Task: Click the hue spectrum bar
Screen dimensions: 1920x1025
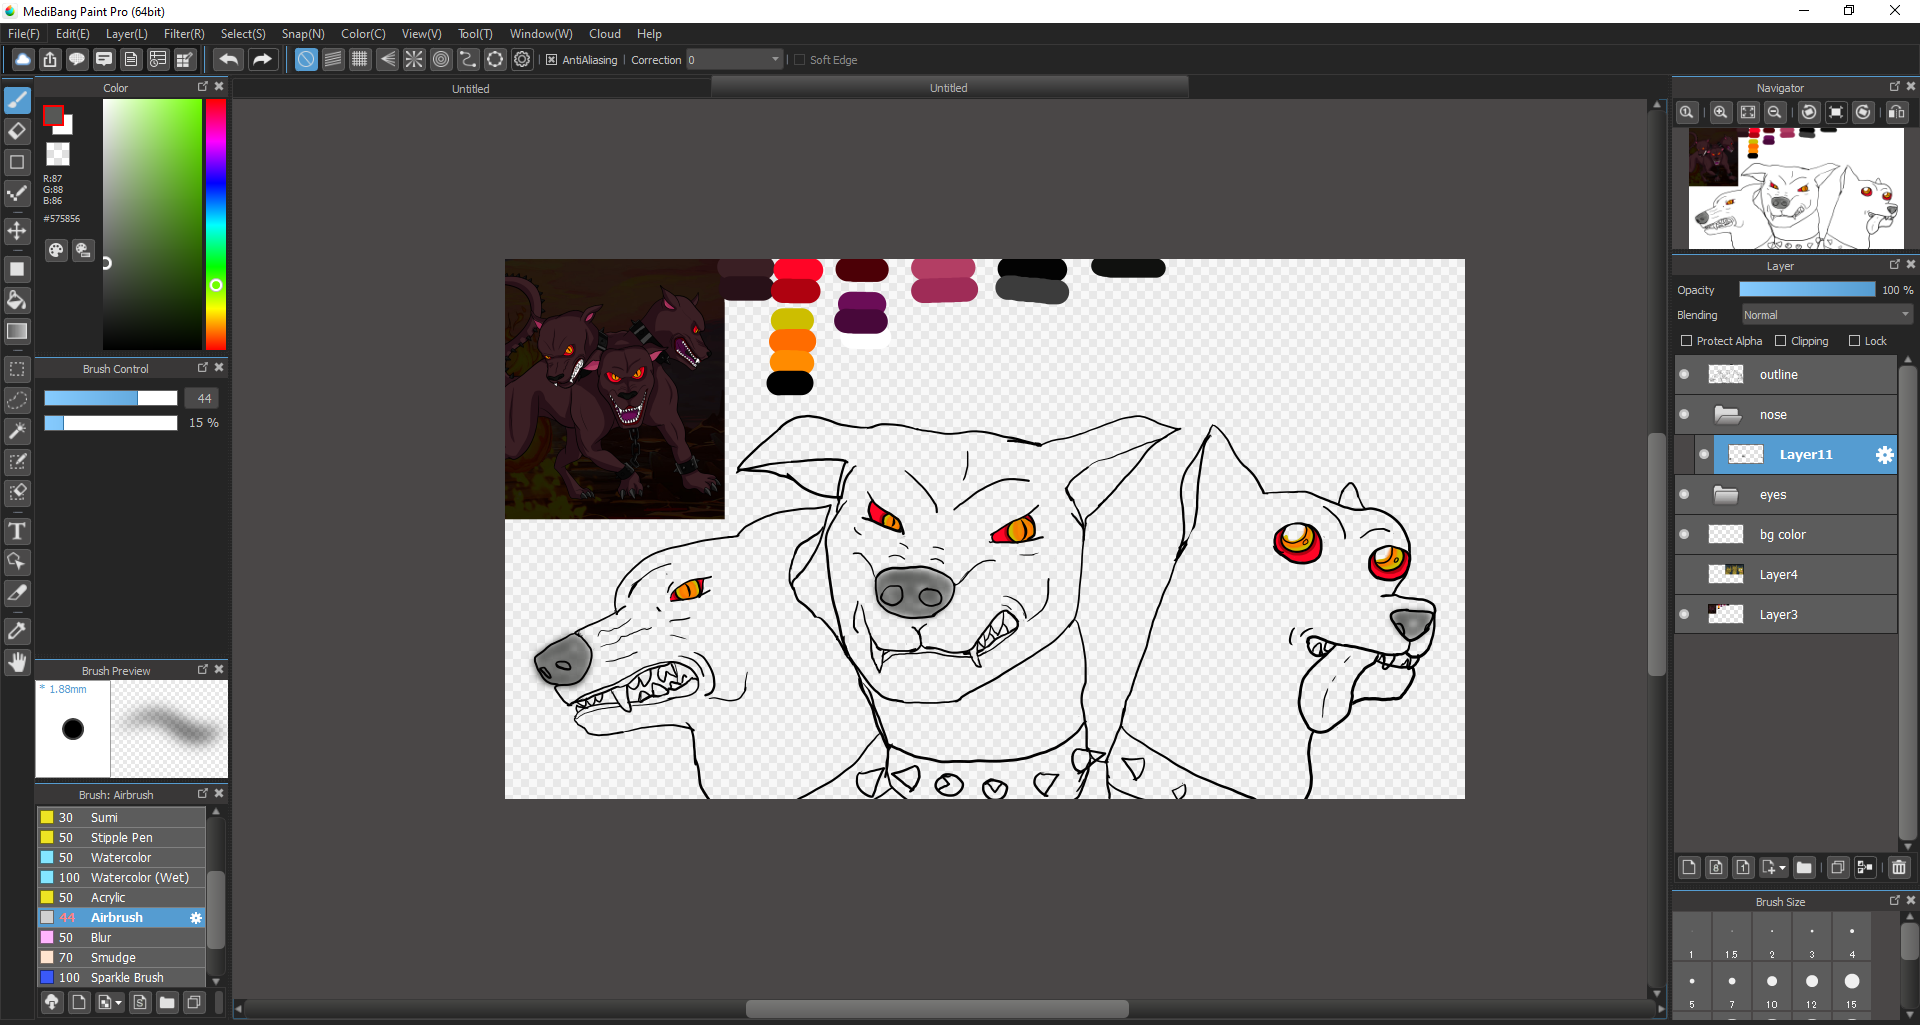Action: (x=215, y=225)
